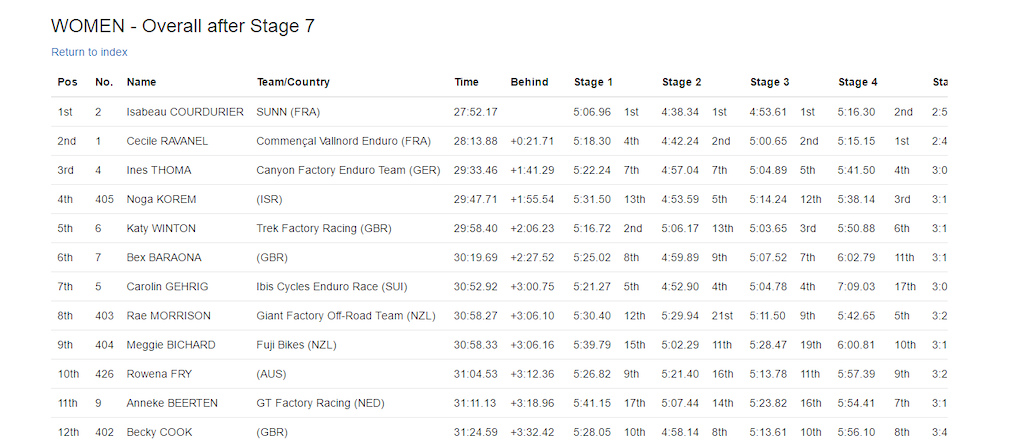Select the Canyon Factory Enduro Team (GER) cell
The height and width of the screenshot is (443, 1024).
[x=349, y=171]
